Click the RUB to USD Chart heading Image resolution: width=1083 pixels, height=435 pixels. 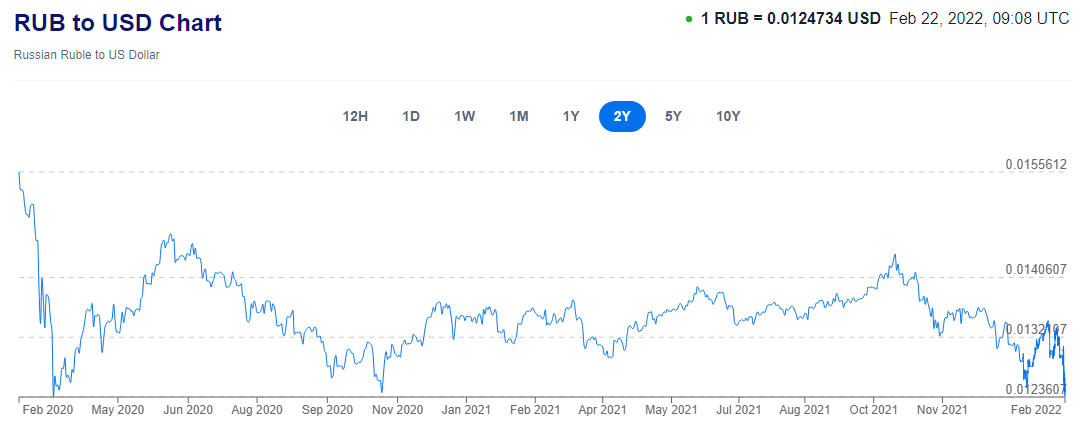(118, 23)
